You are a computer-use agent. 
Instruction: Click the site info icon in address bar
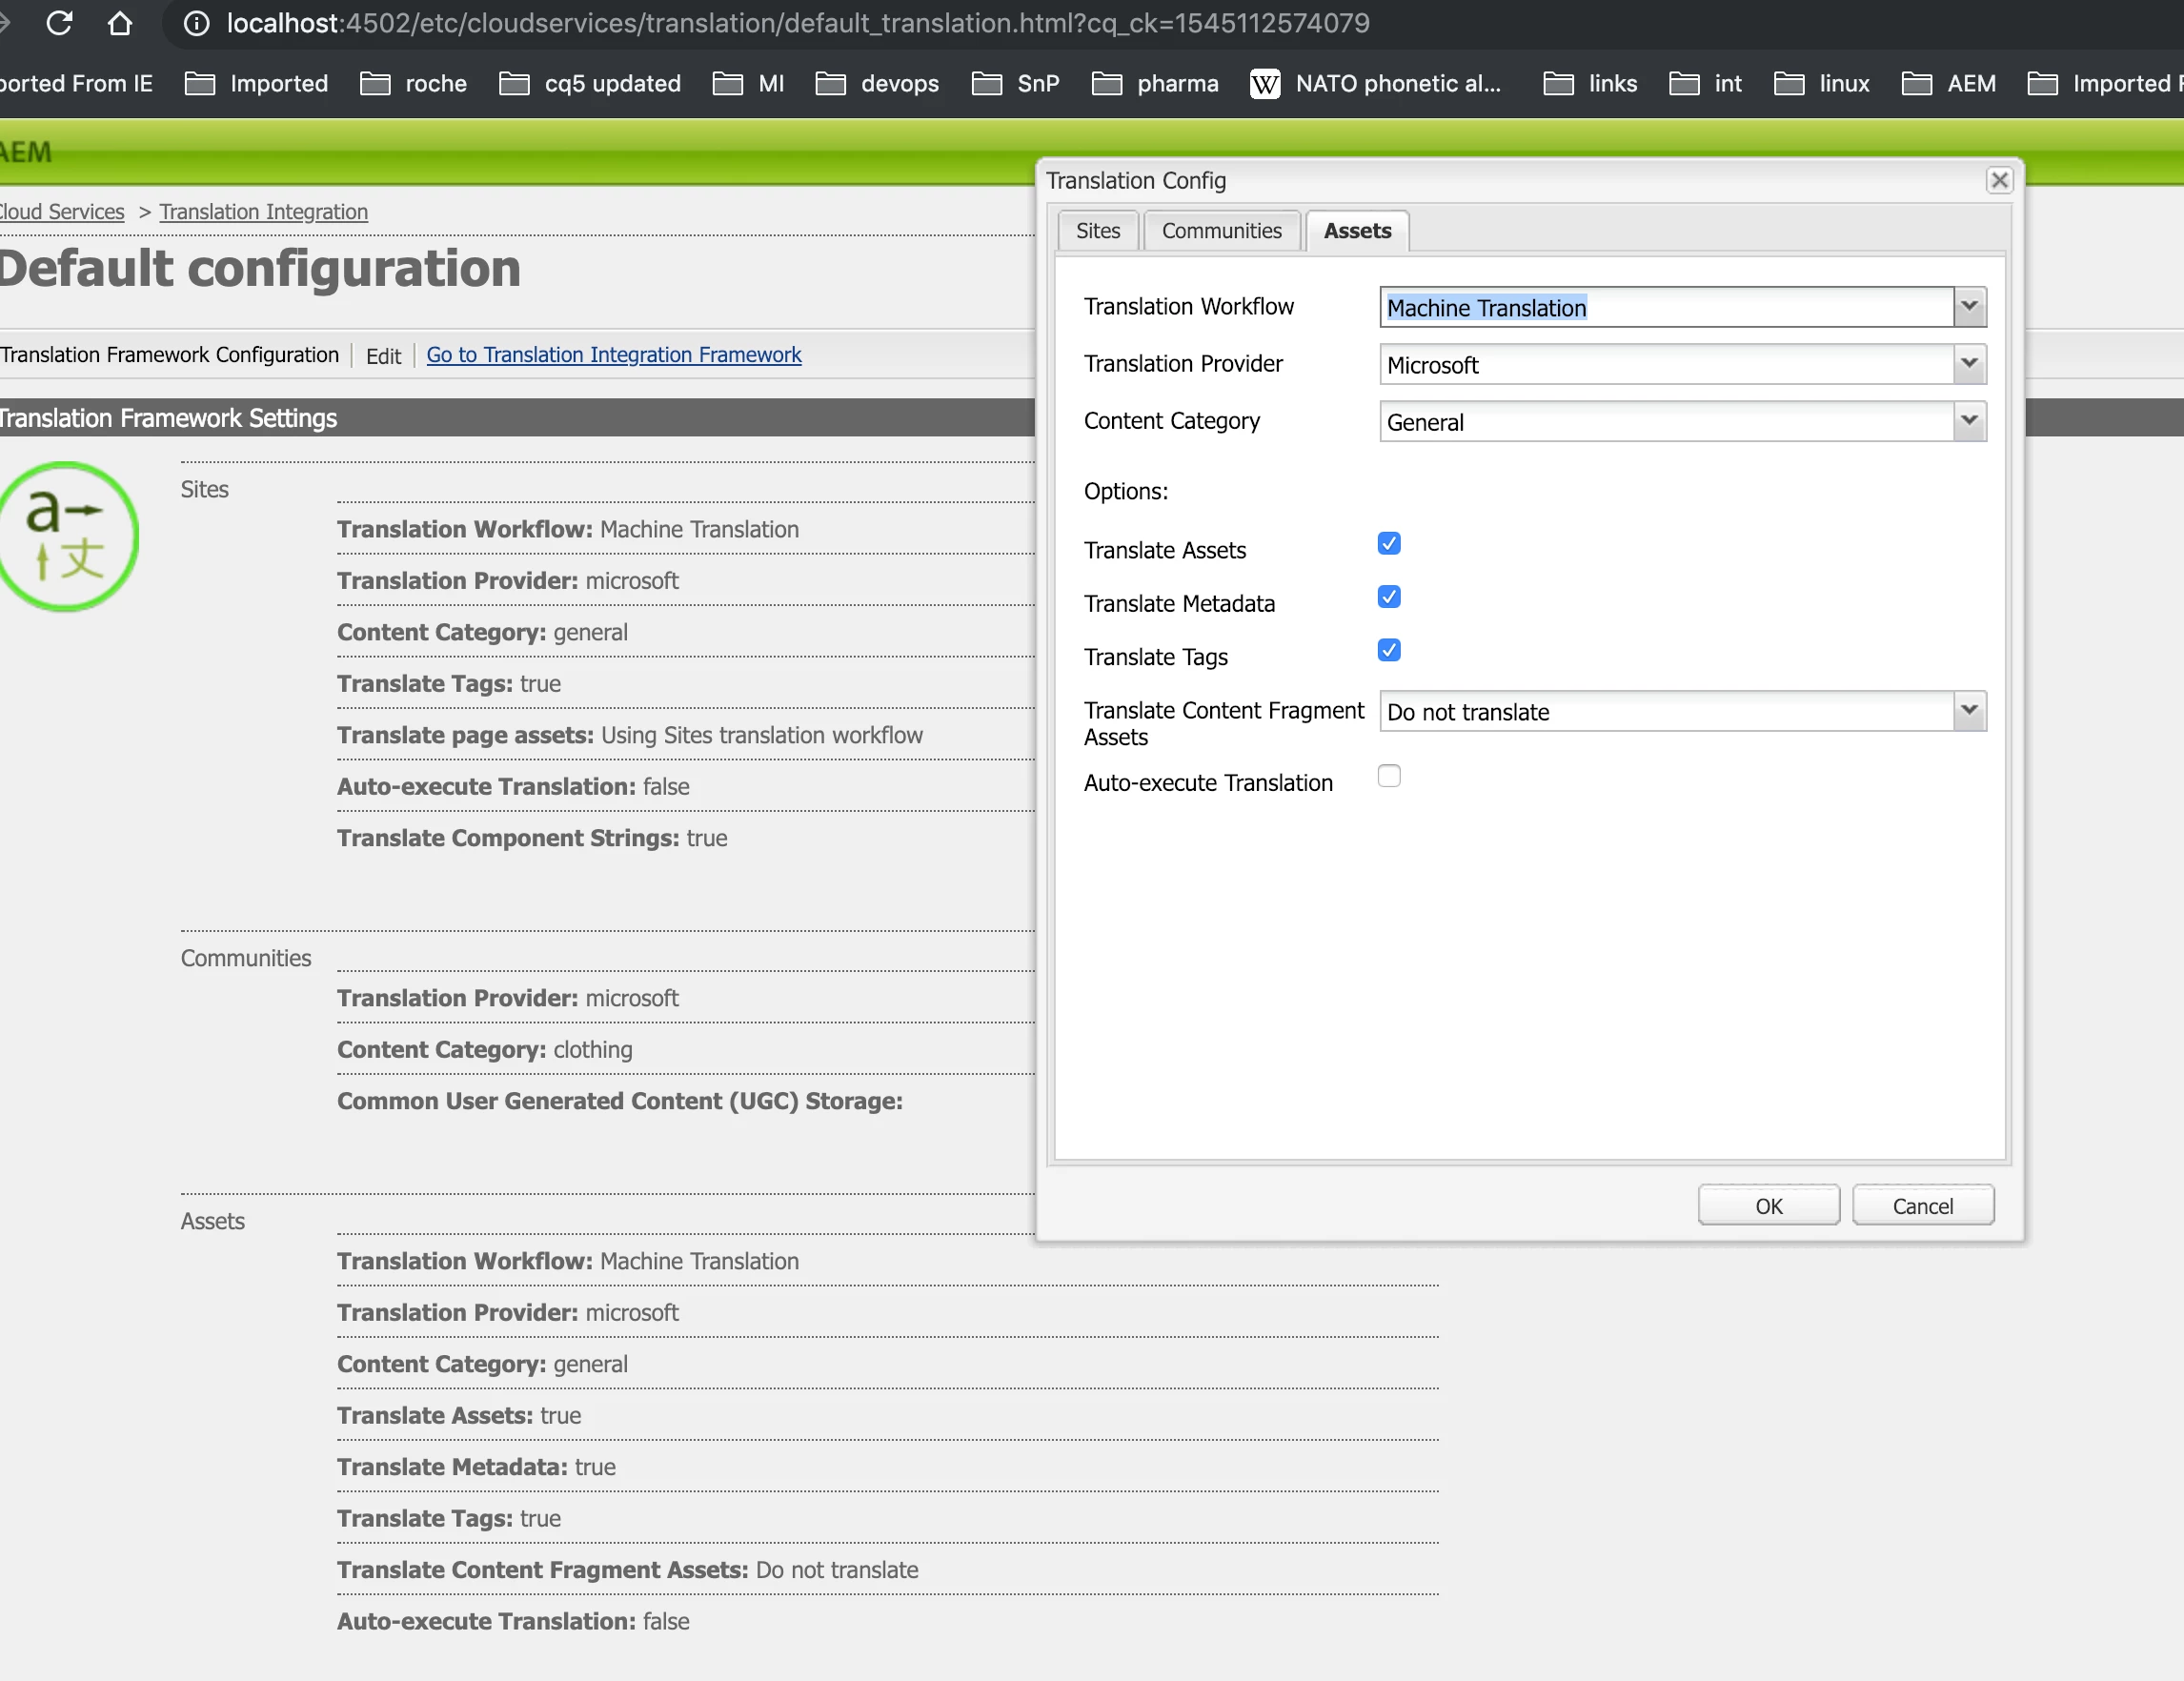click(197, 23)
